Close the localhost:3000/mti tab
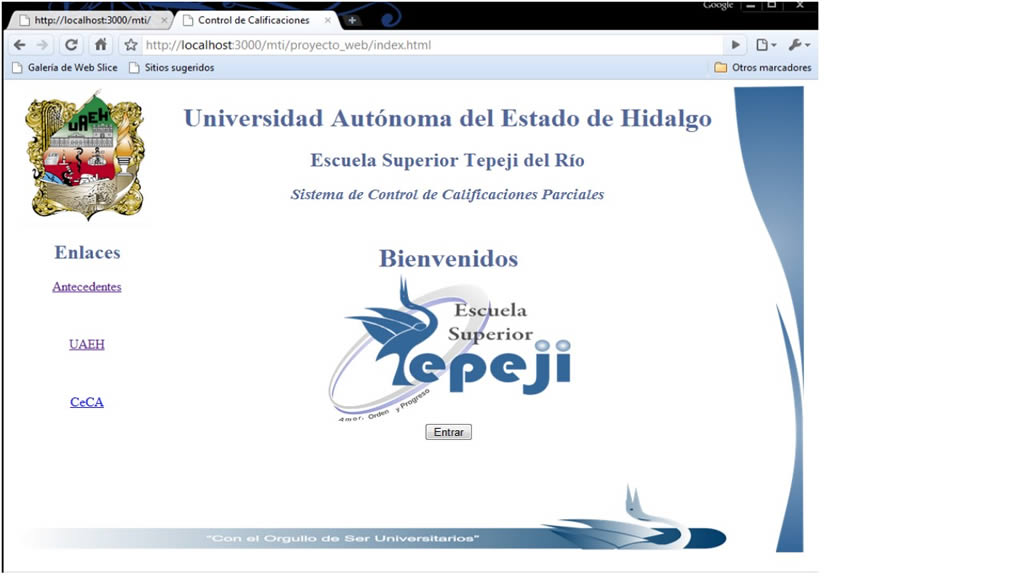Screen dimensions: 1024x576 click(x=164, y=20)
